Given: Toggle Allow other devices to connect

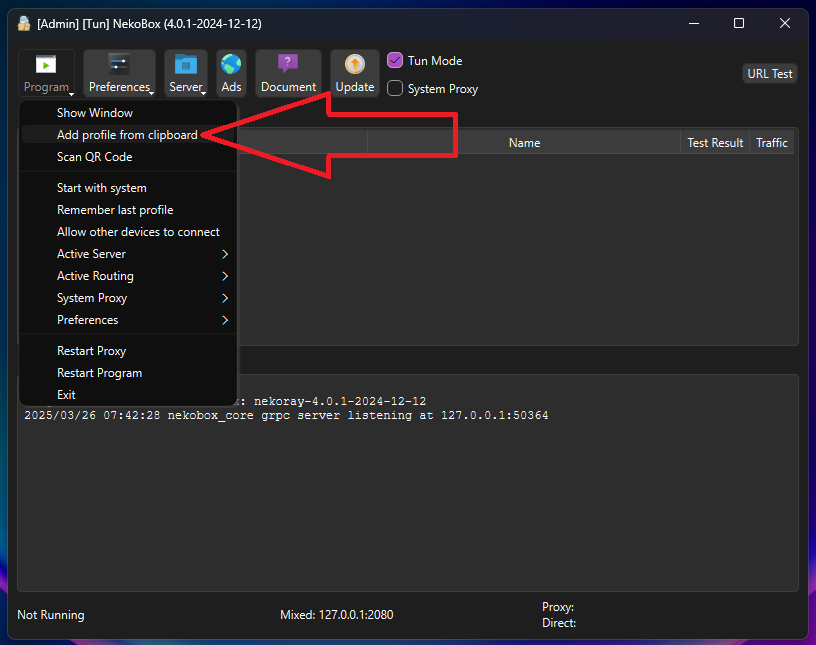Looking at the screenshot, I should [x=128, y=232].
